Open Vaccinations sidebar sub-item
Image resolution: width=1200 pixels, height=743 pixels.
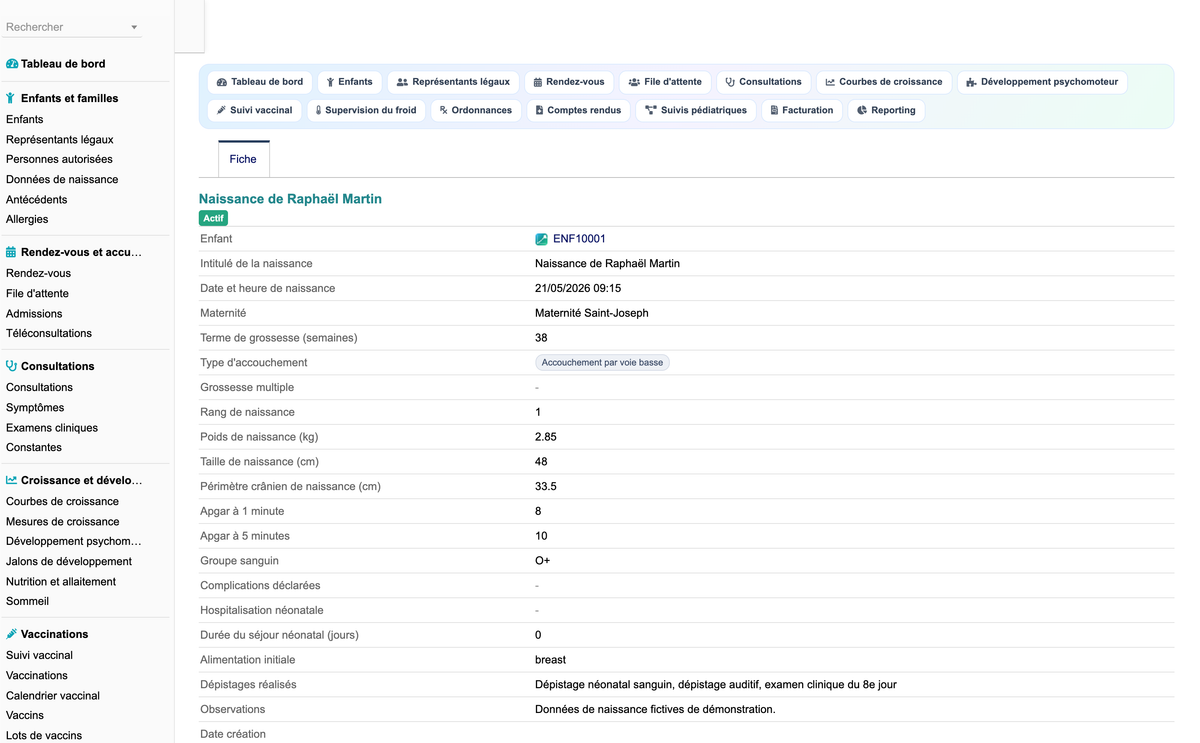click(37, 675)
